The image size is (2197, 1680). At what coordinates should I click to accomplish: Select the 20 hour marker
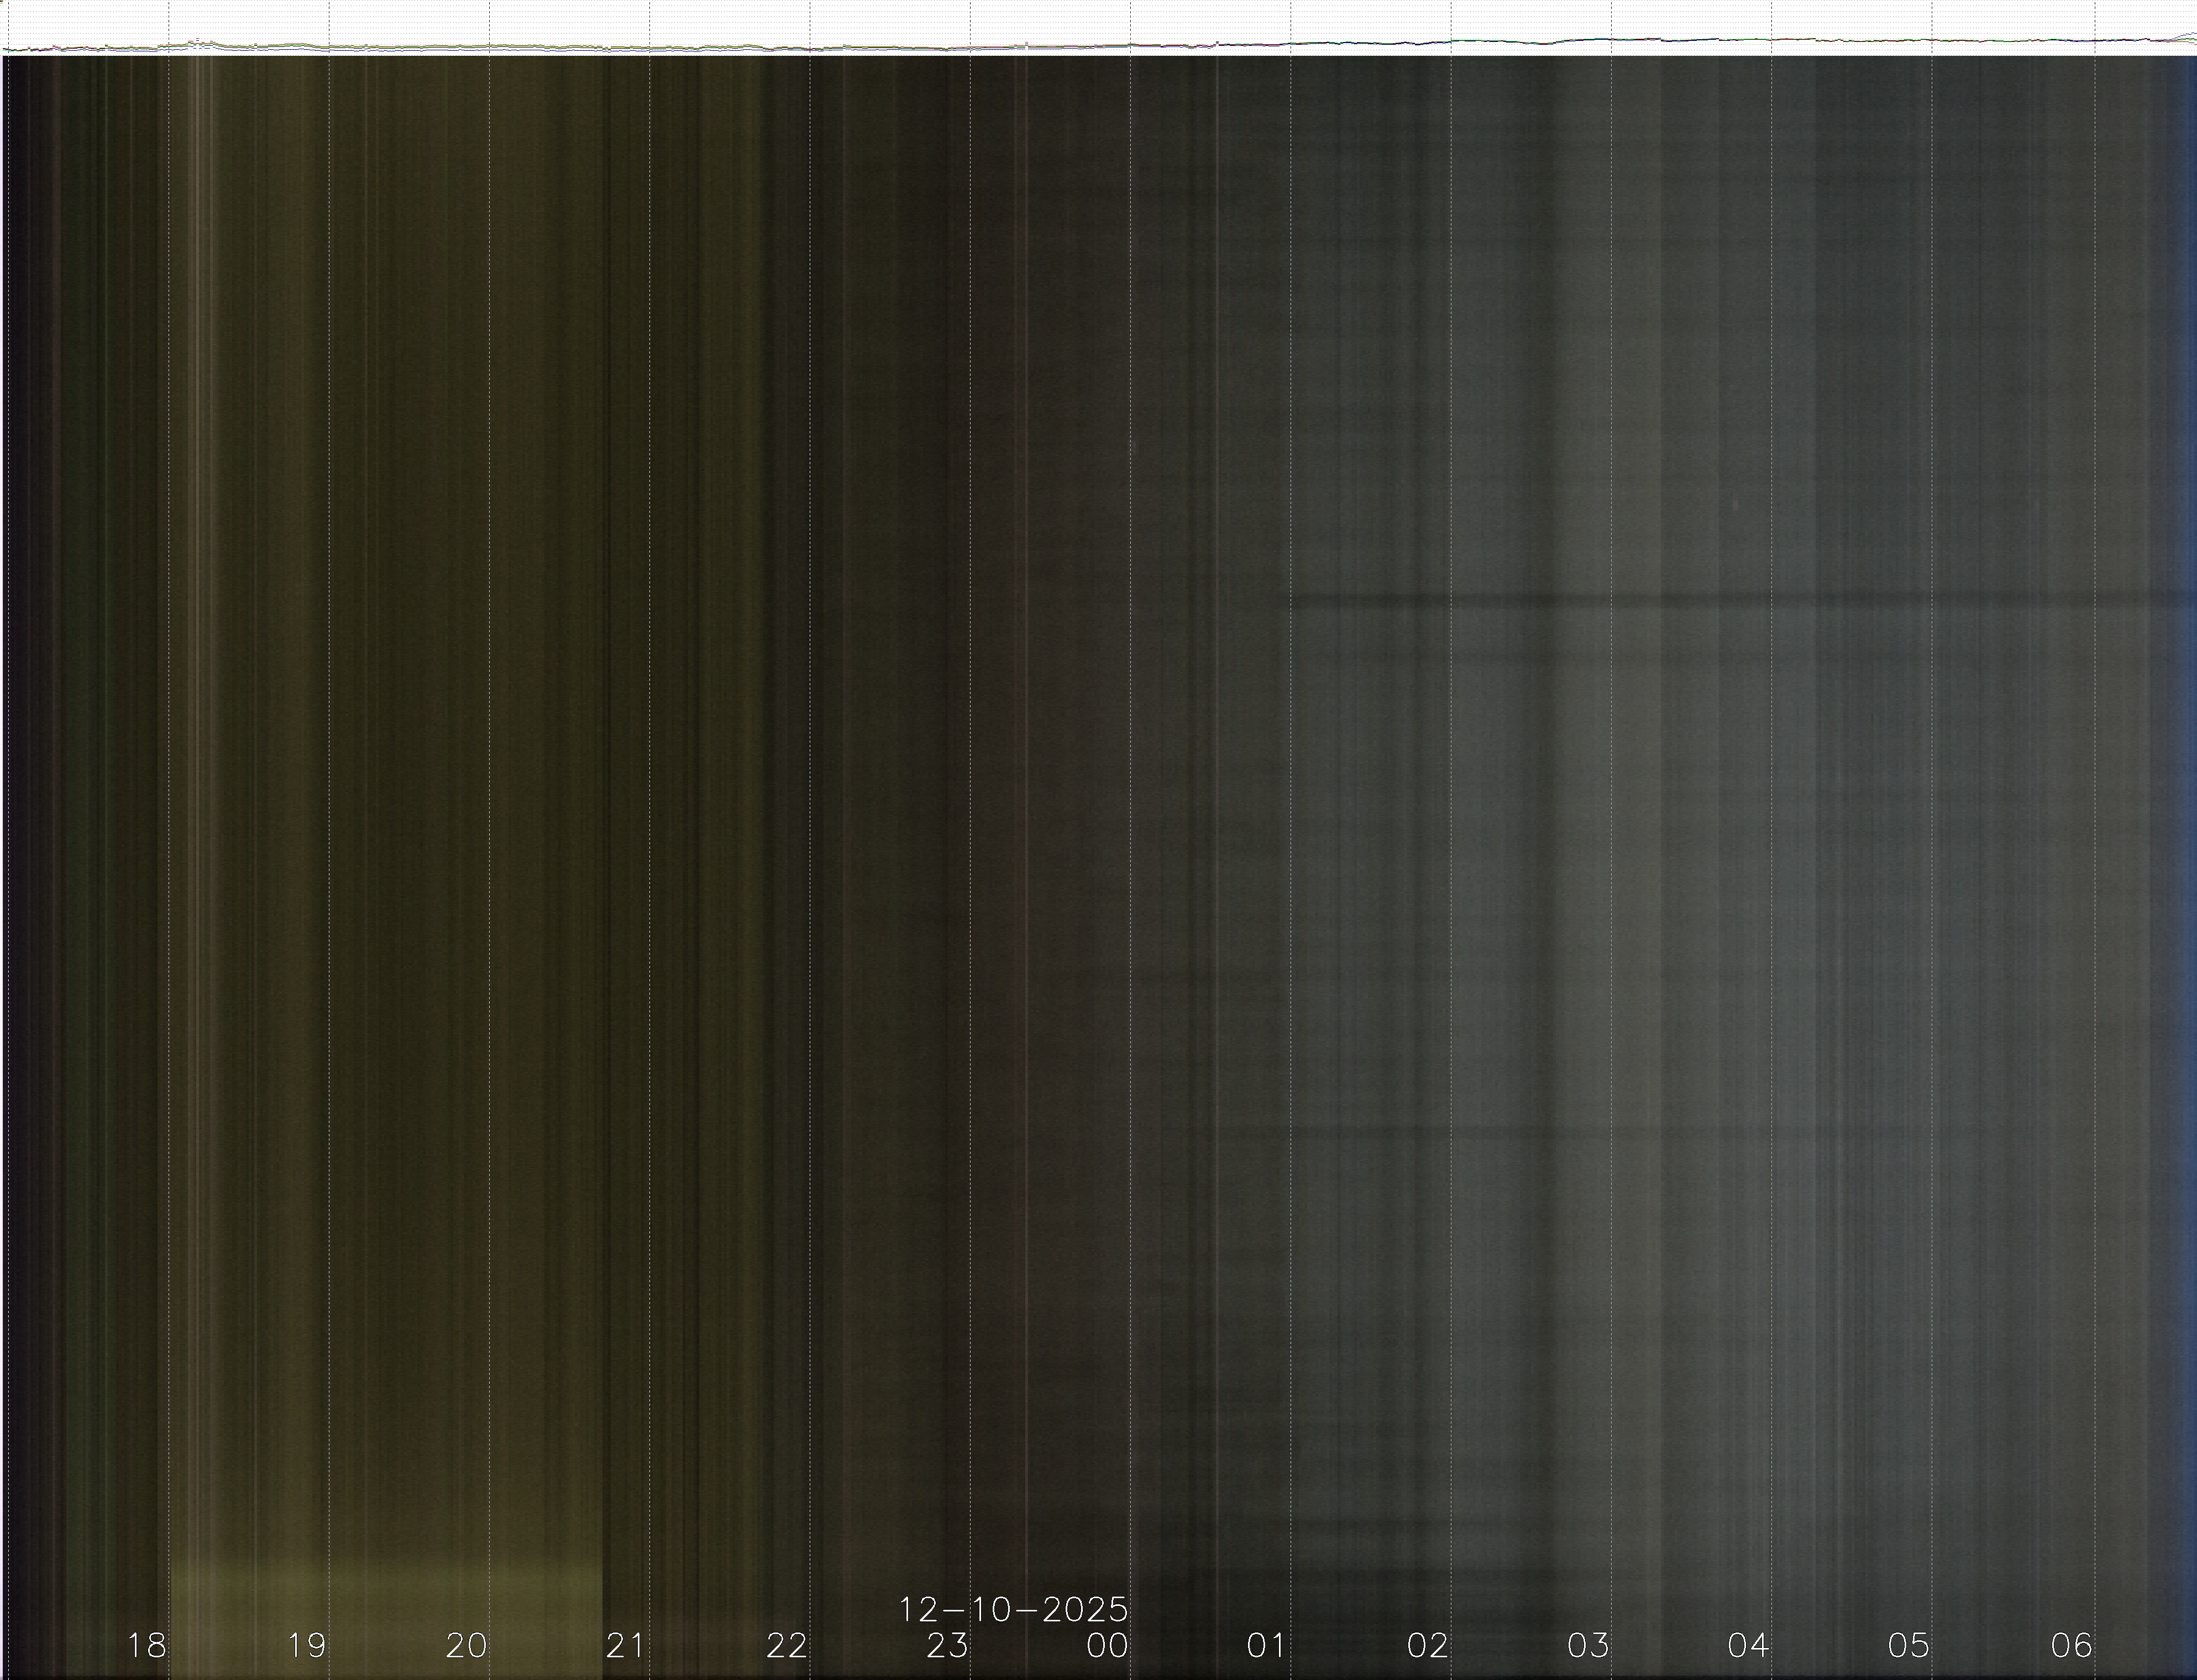[466, 1645]
